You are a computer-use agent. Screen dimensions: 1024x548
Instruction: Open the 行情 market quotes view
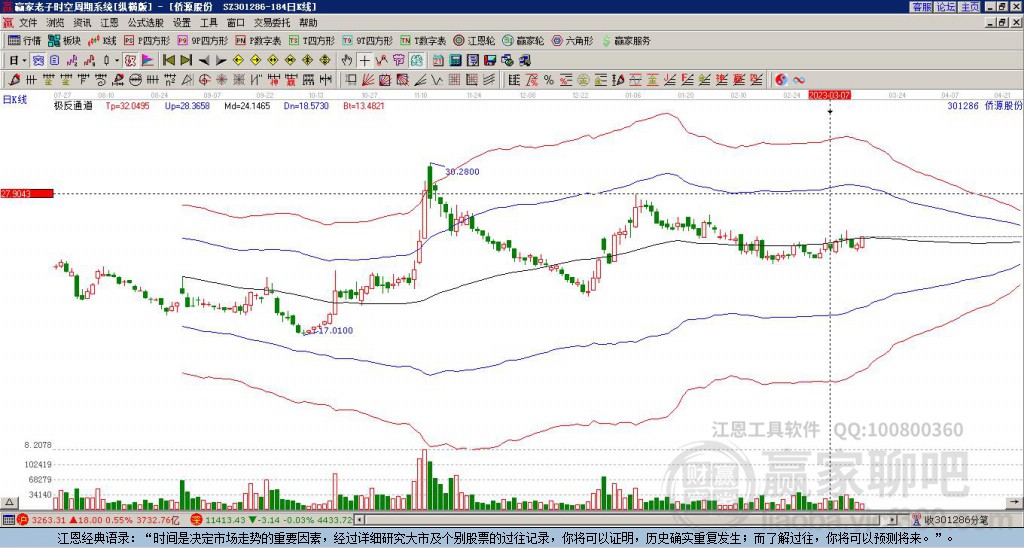(x=24, y=40)
